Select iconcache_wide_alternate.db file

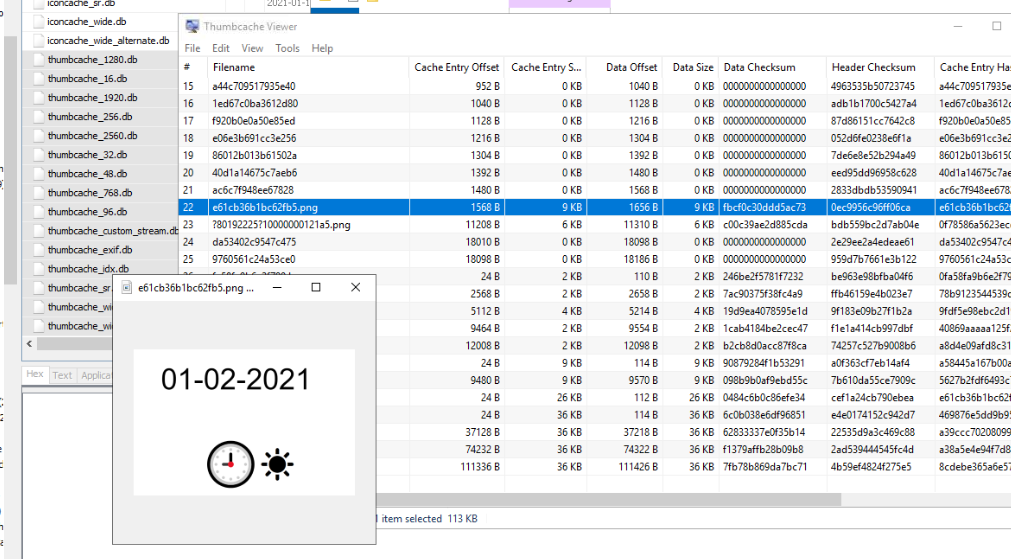click(x=108, y=41)
